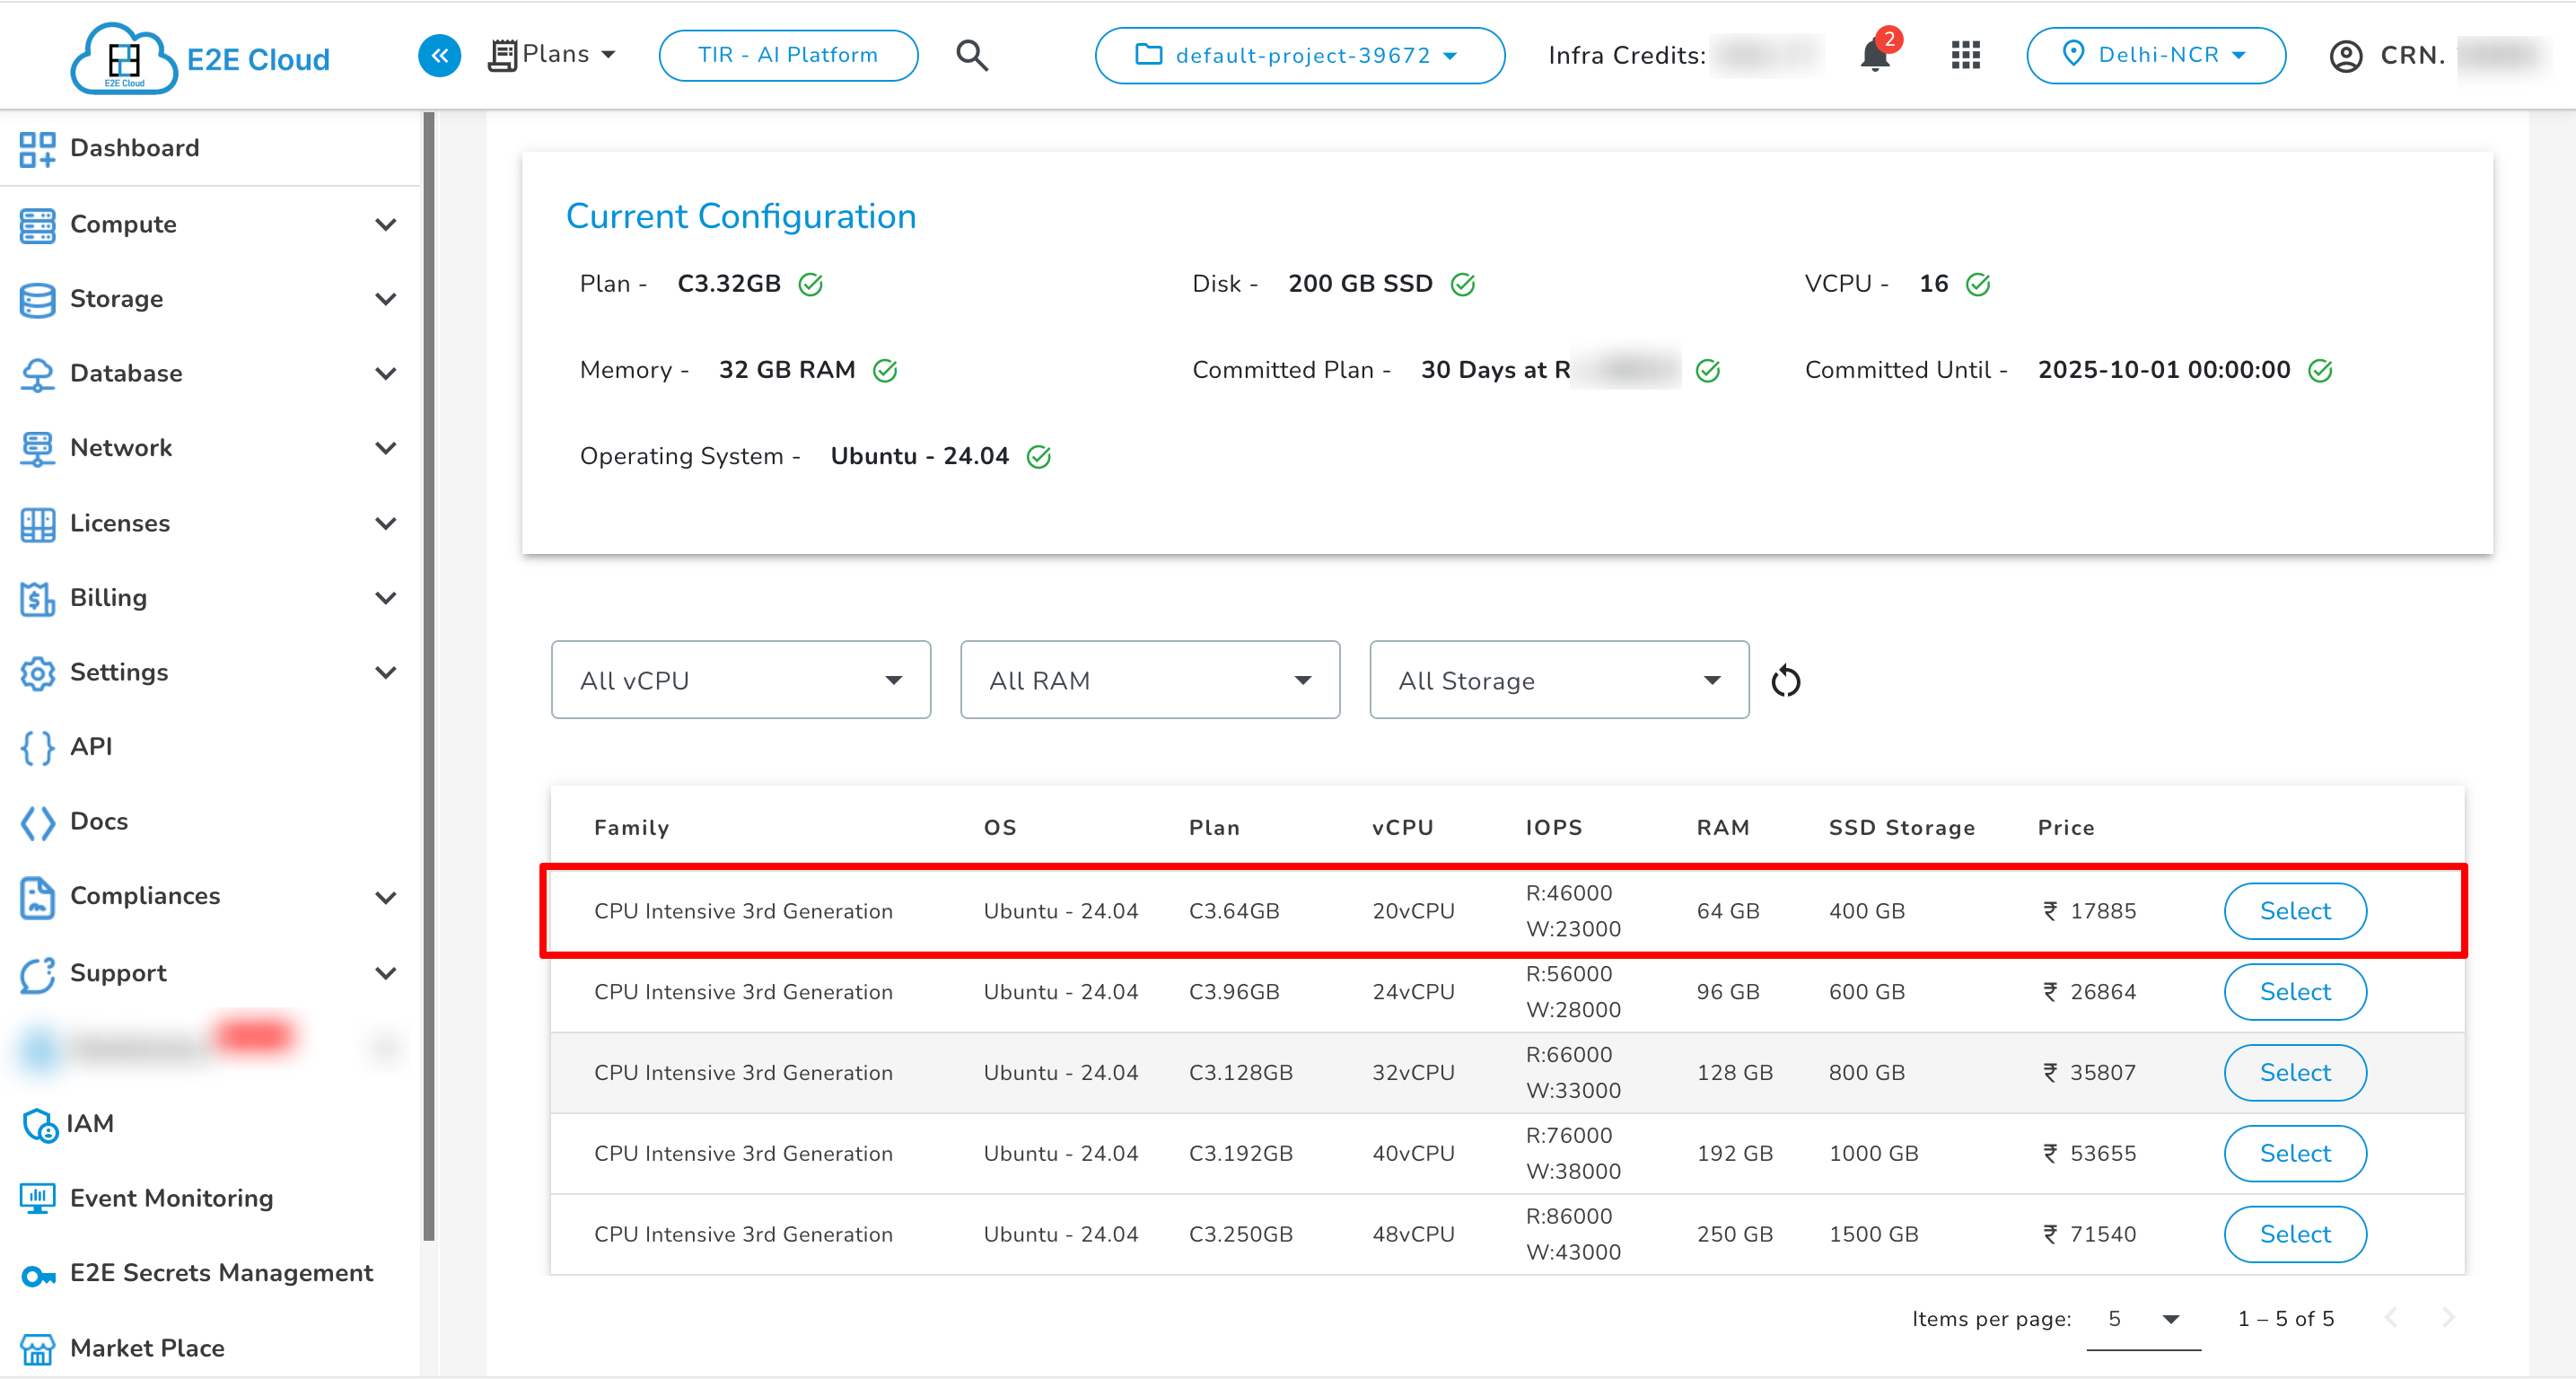Select the highlighted C3.64GB plan
The width and height of the screenshot is (2576, 1379).
[2294, 911]
